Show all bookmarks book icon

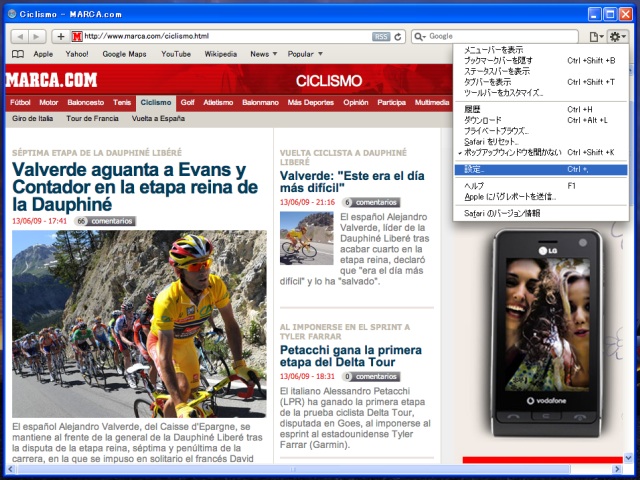(18, 54)
